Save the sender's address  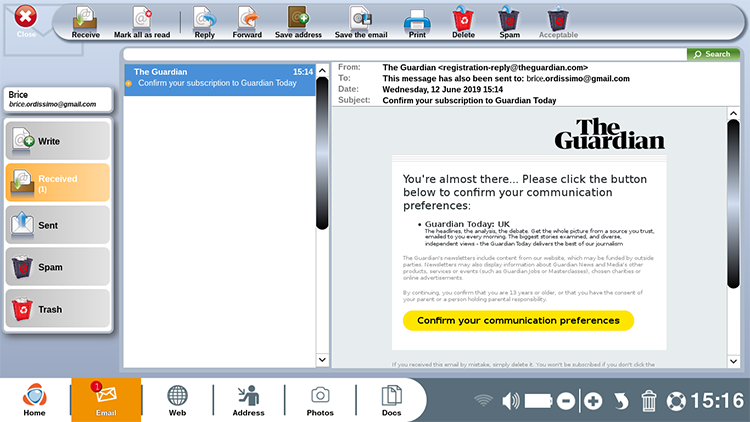point(298,22)
